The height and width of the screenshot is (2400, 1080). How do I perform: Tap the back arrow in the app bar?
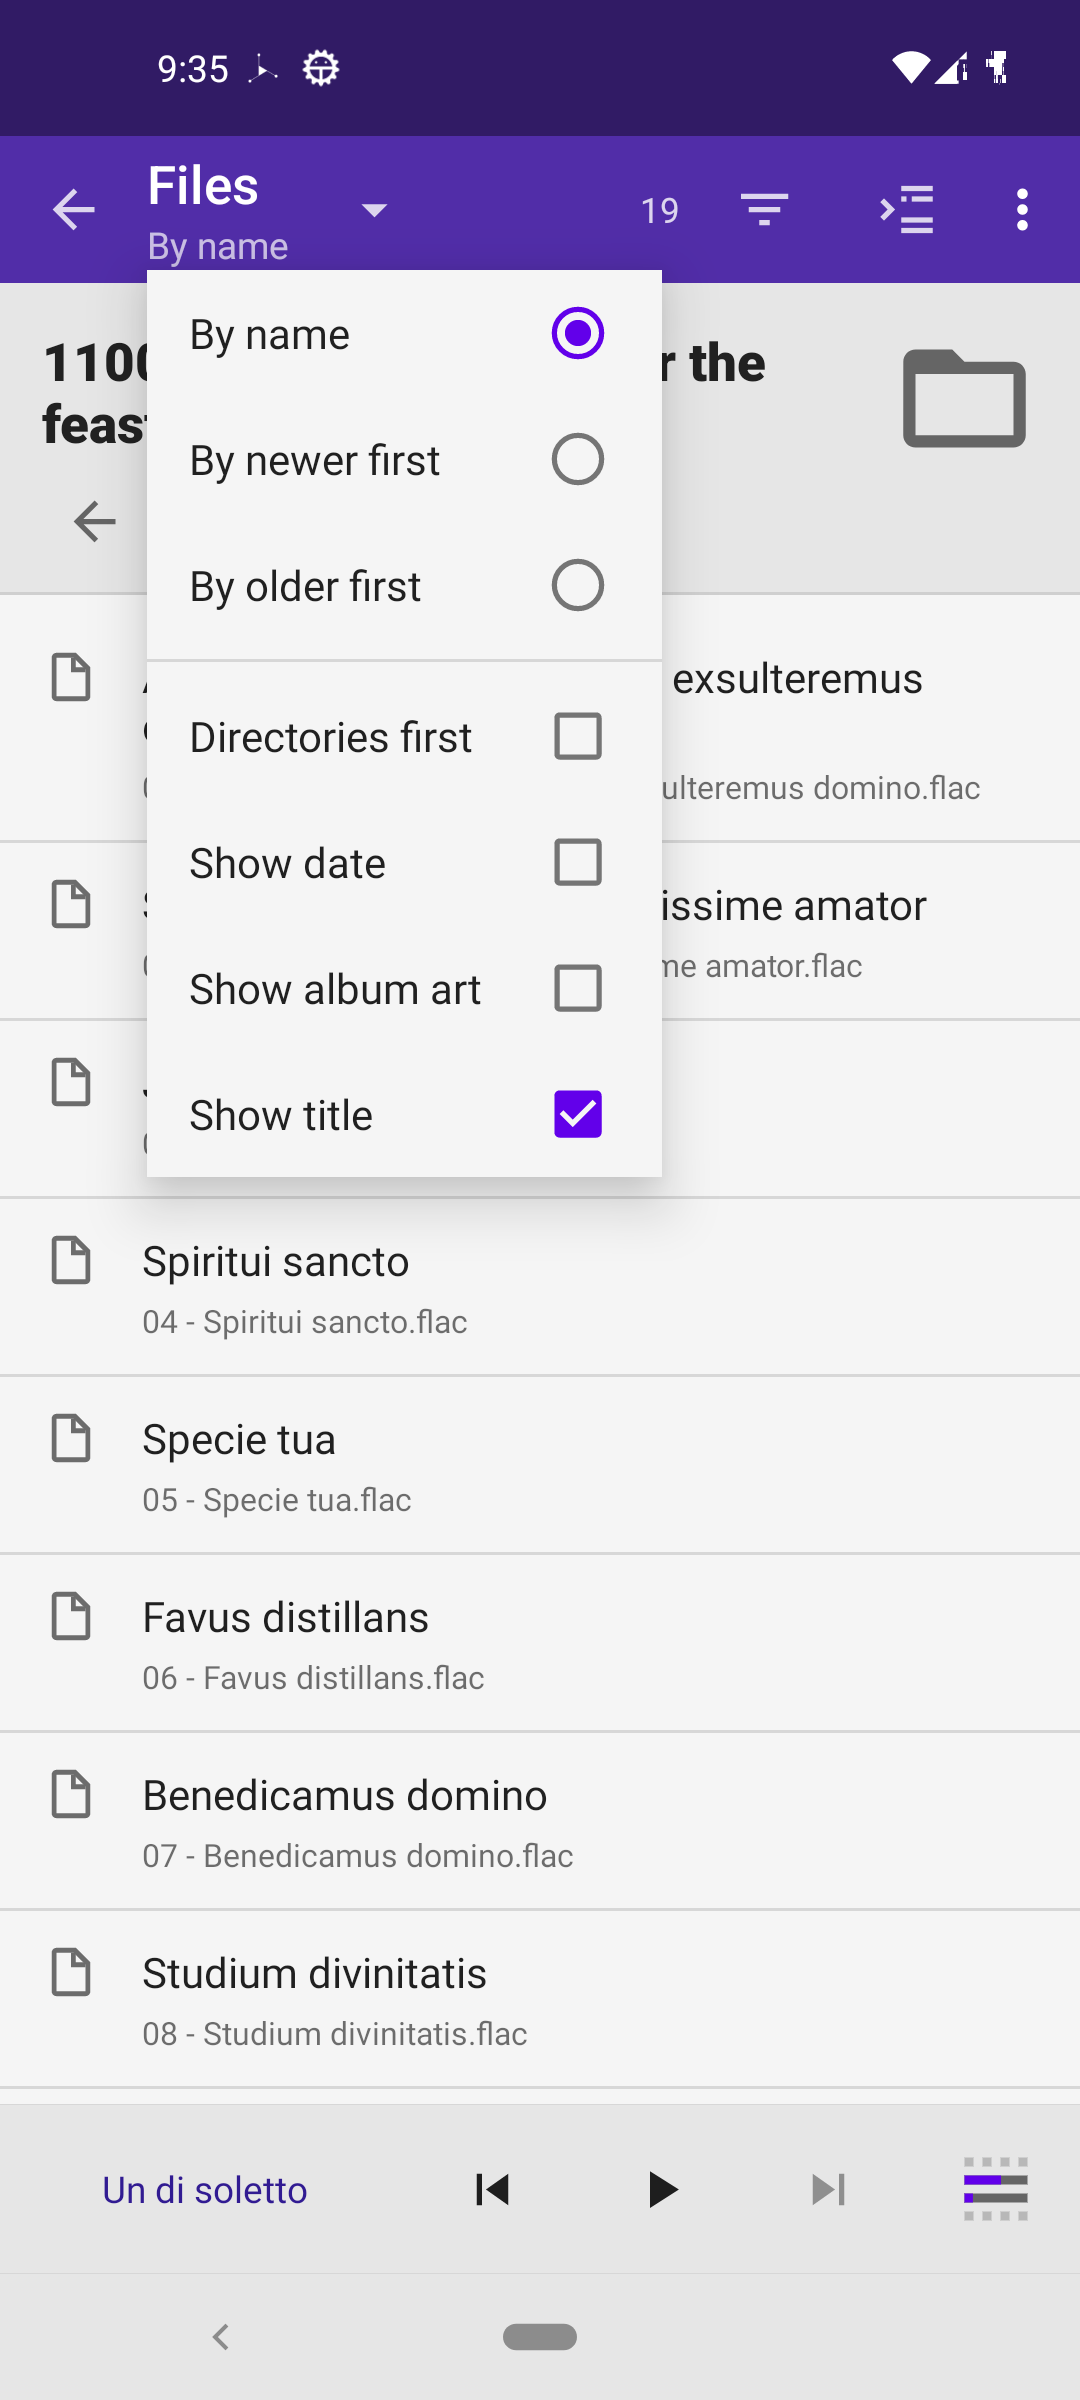click(74, 210)
